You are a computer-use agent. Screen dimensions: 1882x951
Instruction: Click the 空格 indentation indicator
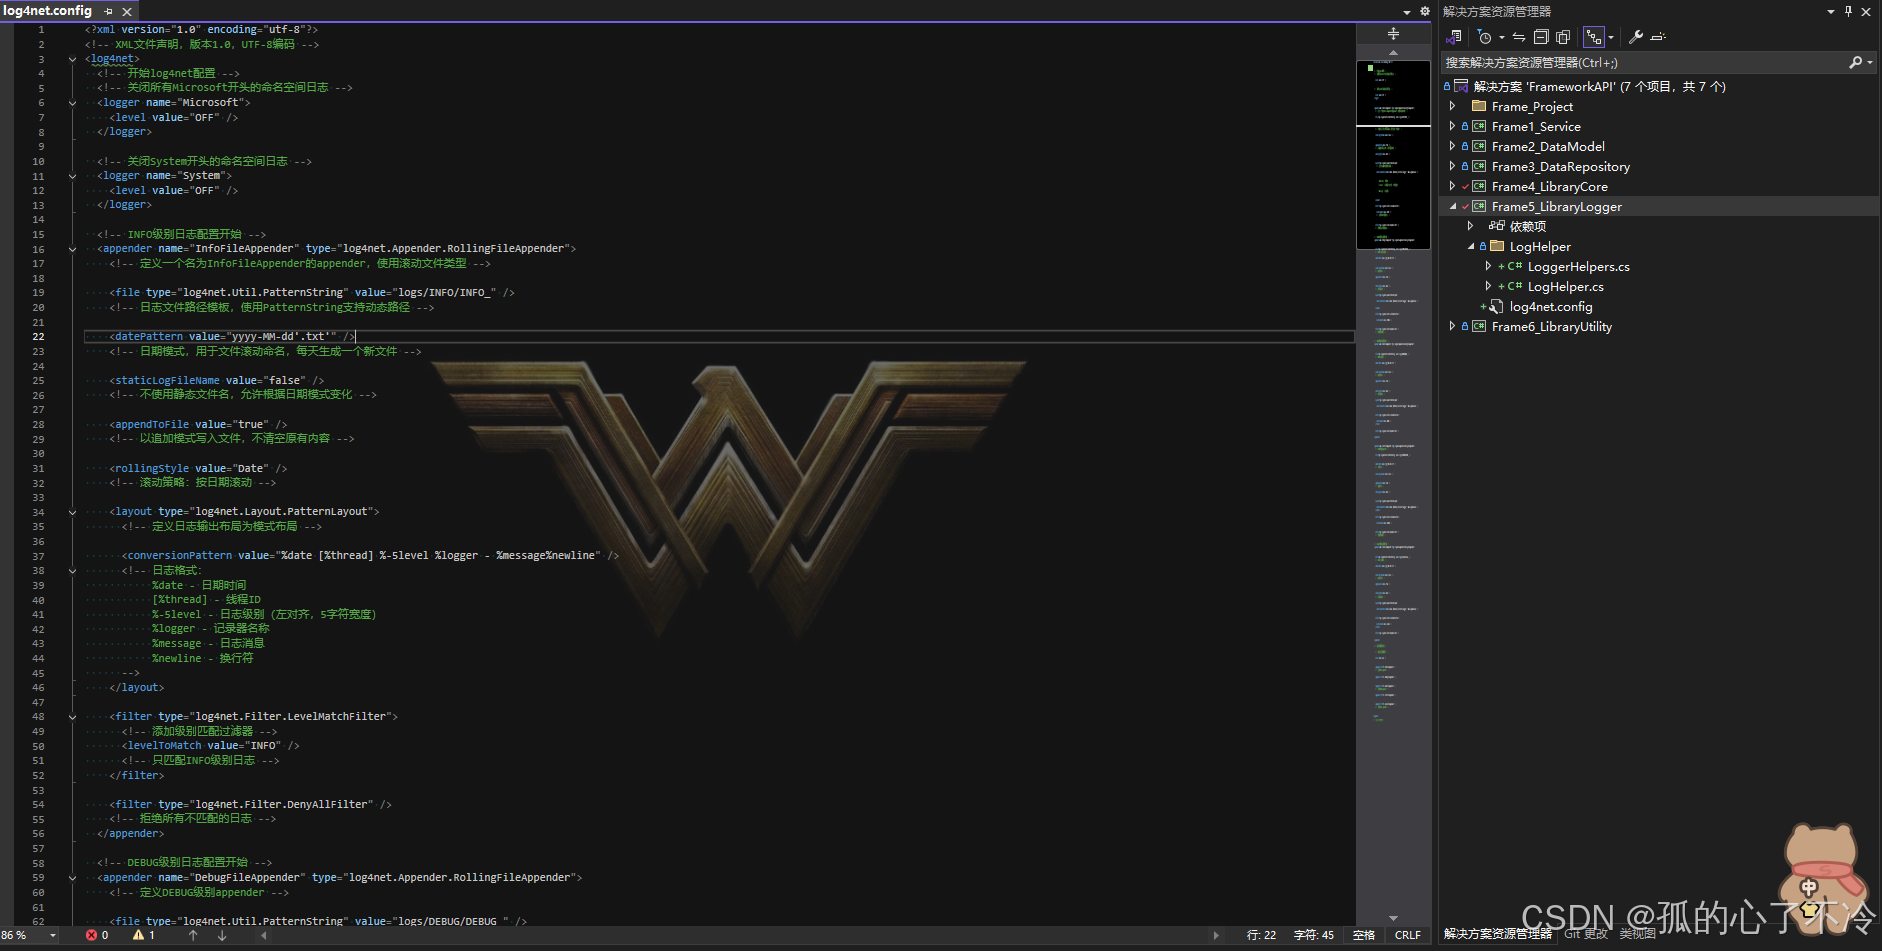1364,935
